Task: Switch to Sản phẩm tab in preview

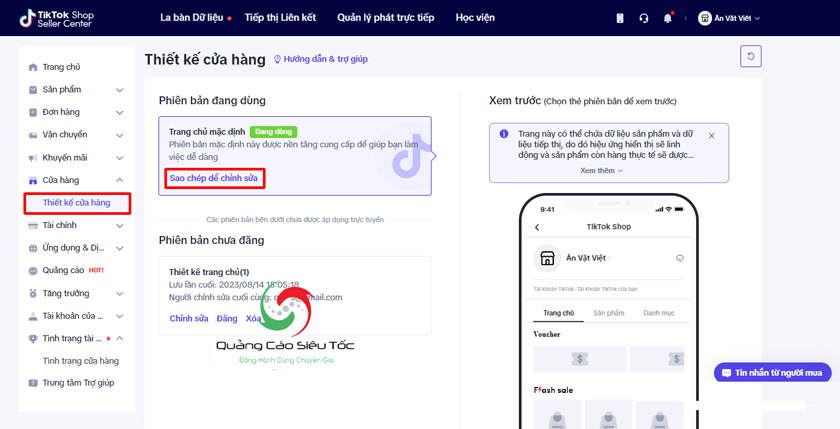Action: click(608, 313)
